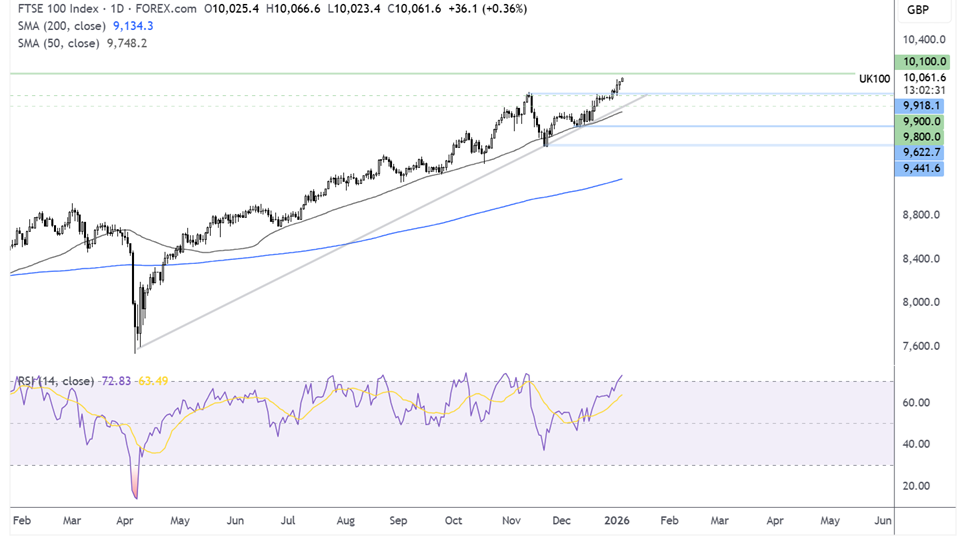Click the yellow RSI average value 63.49

coord(153,381)
